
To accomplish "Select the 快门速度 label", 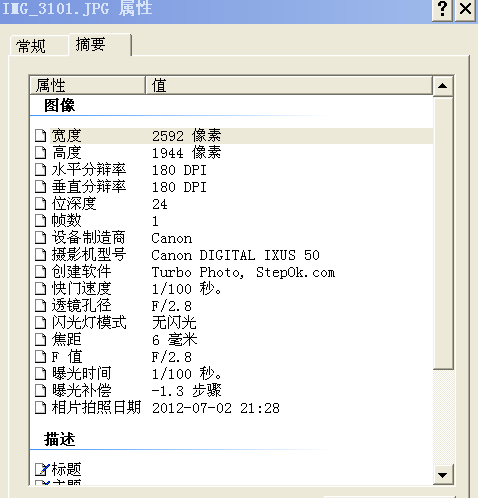I will [x=81, y=289].
